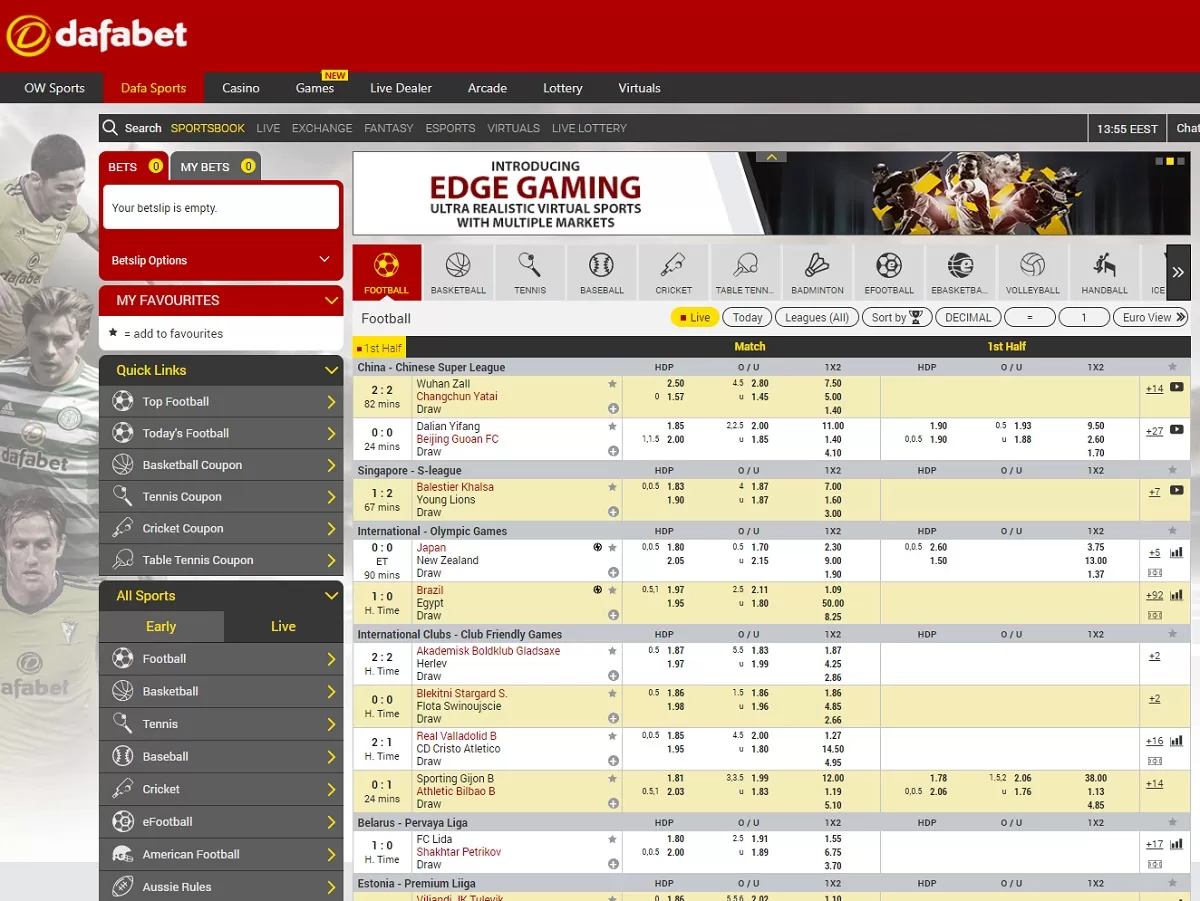This screenshot has width=1200, height=901.
Task: Open the DECIMAL odds format dropdown
Action: (x=968, y=317)
